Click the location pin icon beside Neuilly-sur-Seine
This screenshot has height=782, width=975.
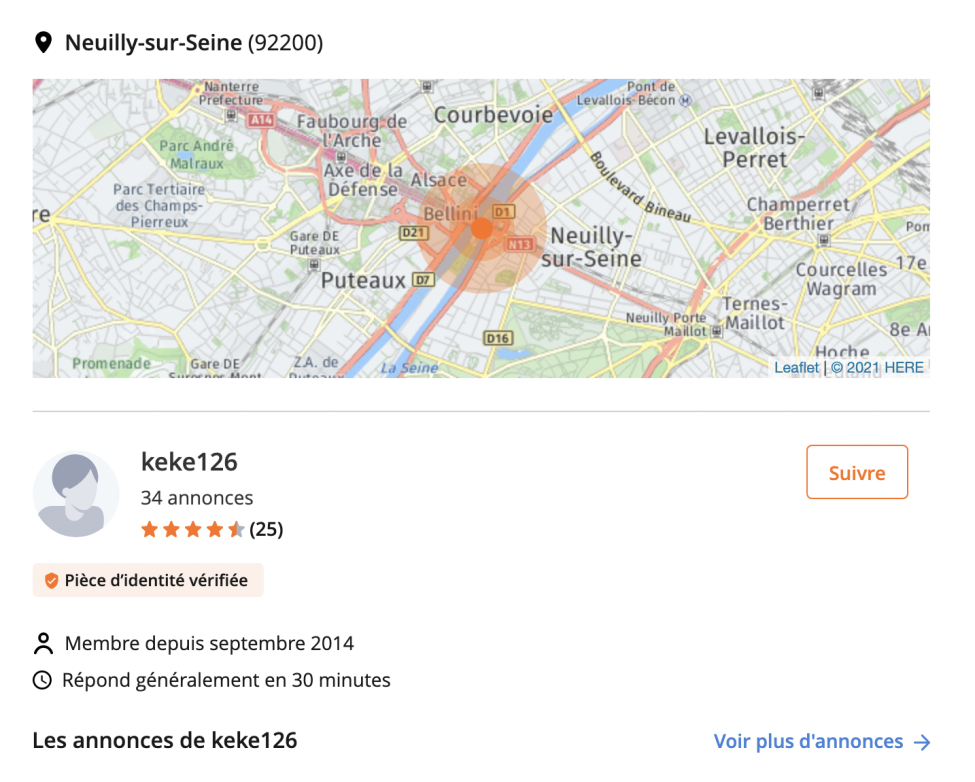[x=43, y=43]
